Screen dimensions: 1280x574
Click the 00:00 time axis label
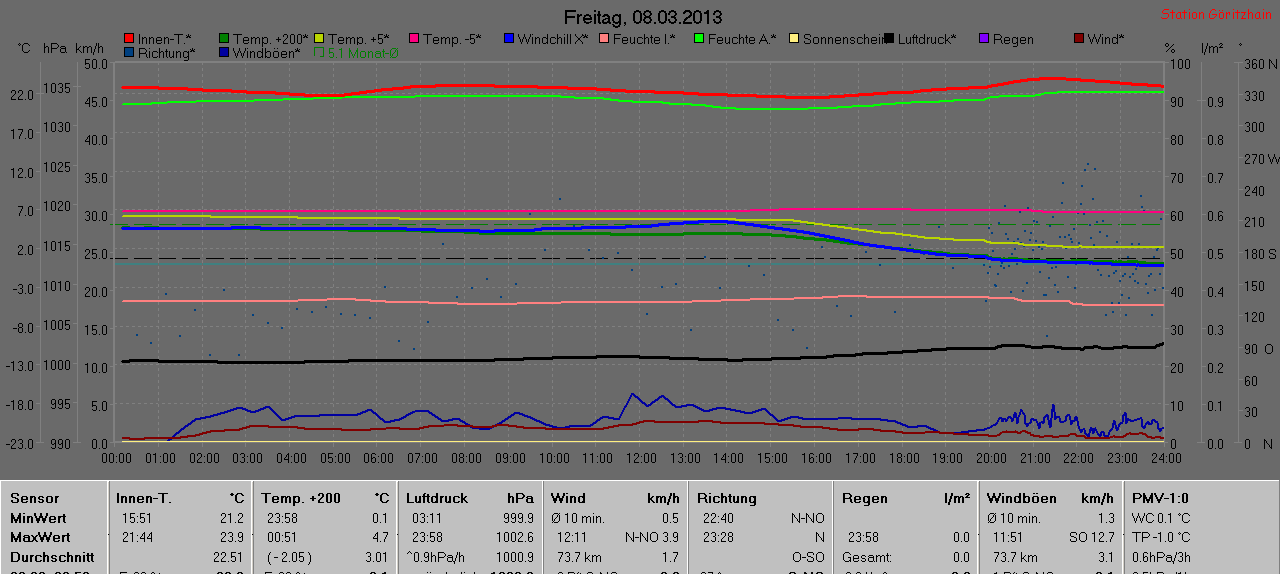click(117, 458)
